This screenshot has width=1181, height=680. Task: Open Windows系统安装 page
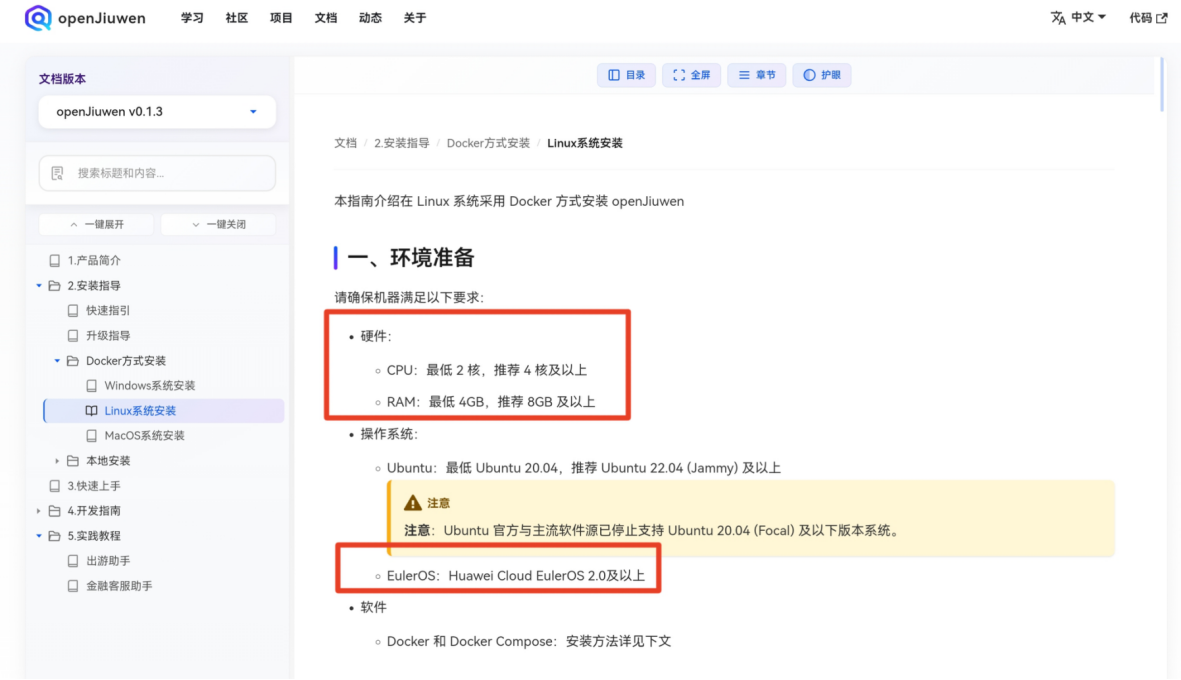click(x=149, y=386)
